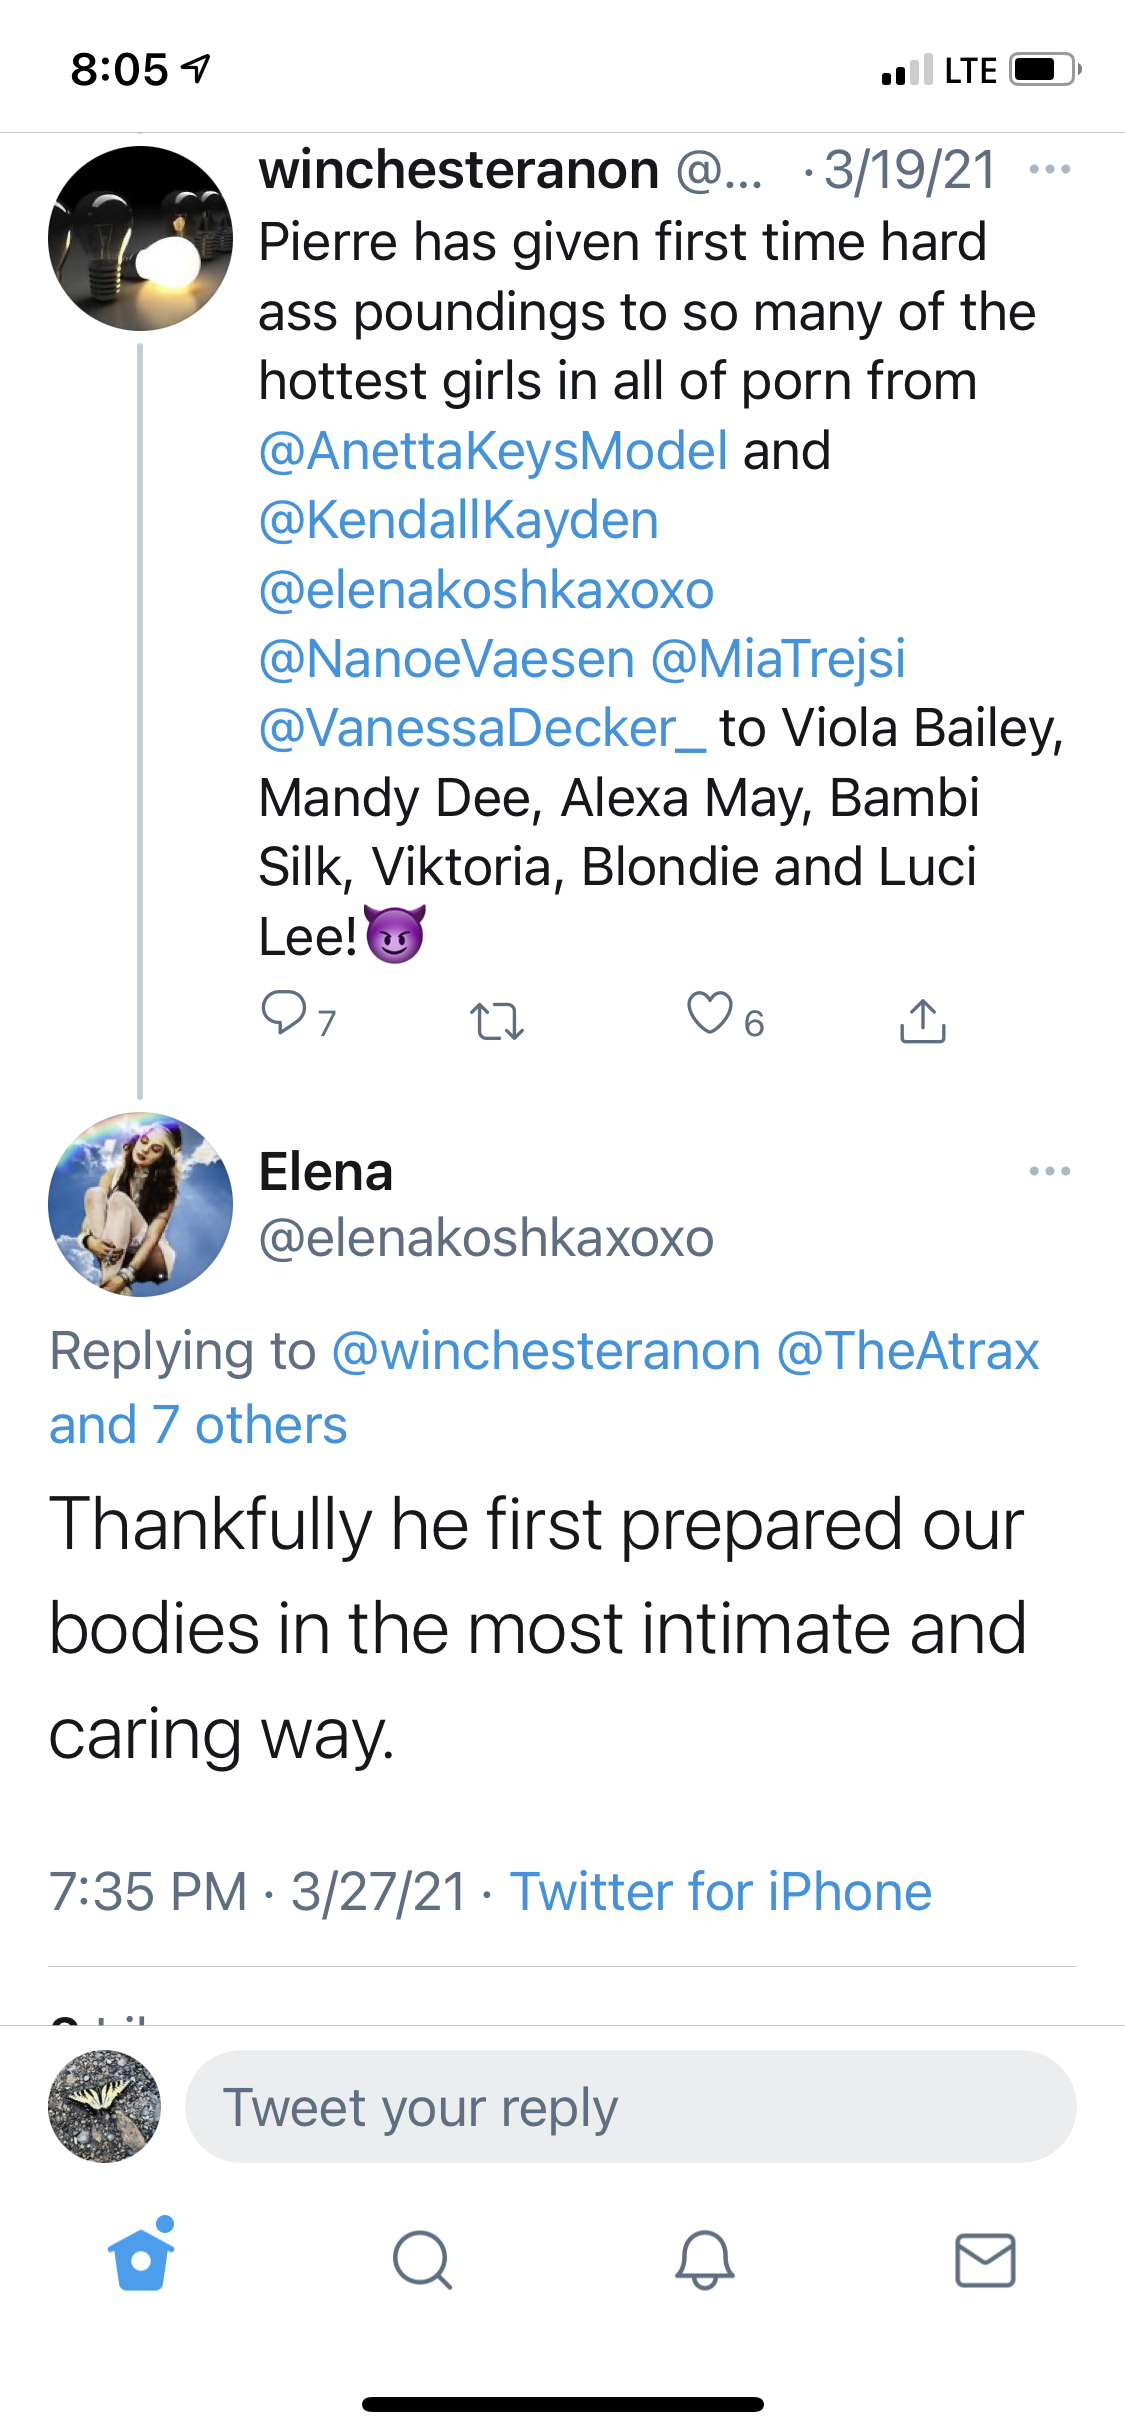The height and width of the screenshot is (2436, 1125).
Task: Open more options on Elena's tweet
Action: point(1050,1171)
